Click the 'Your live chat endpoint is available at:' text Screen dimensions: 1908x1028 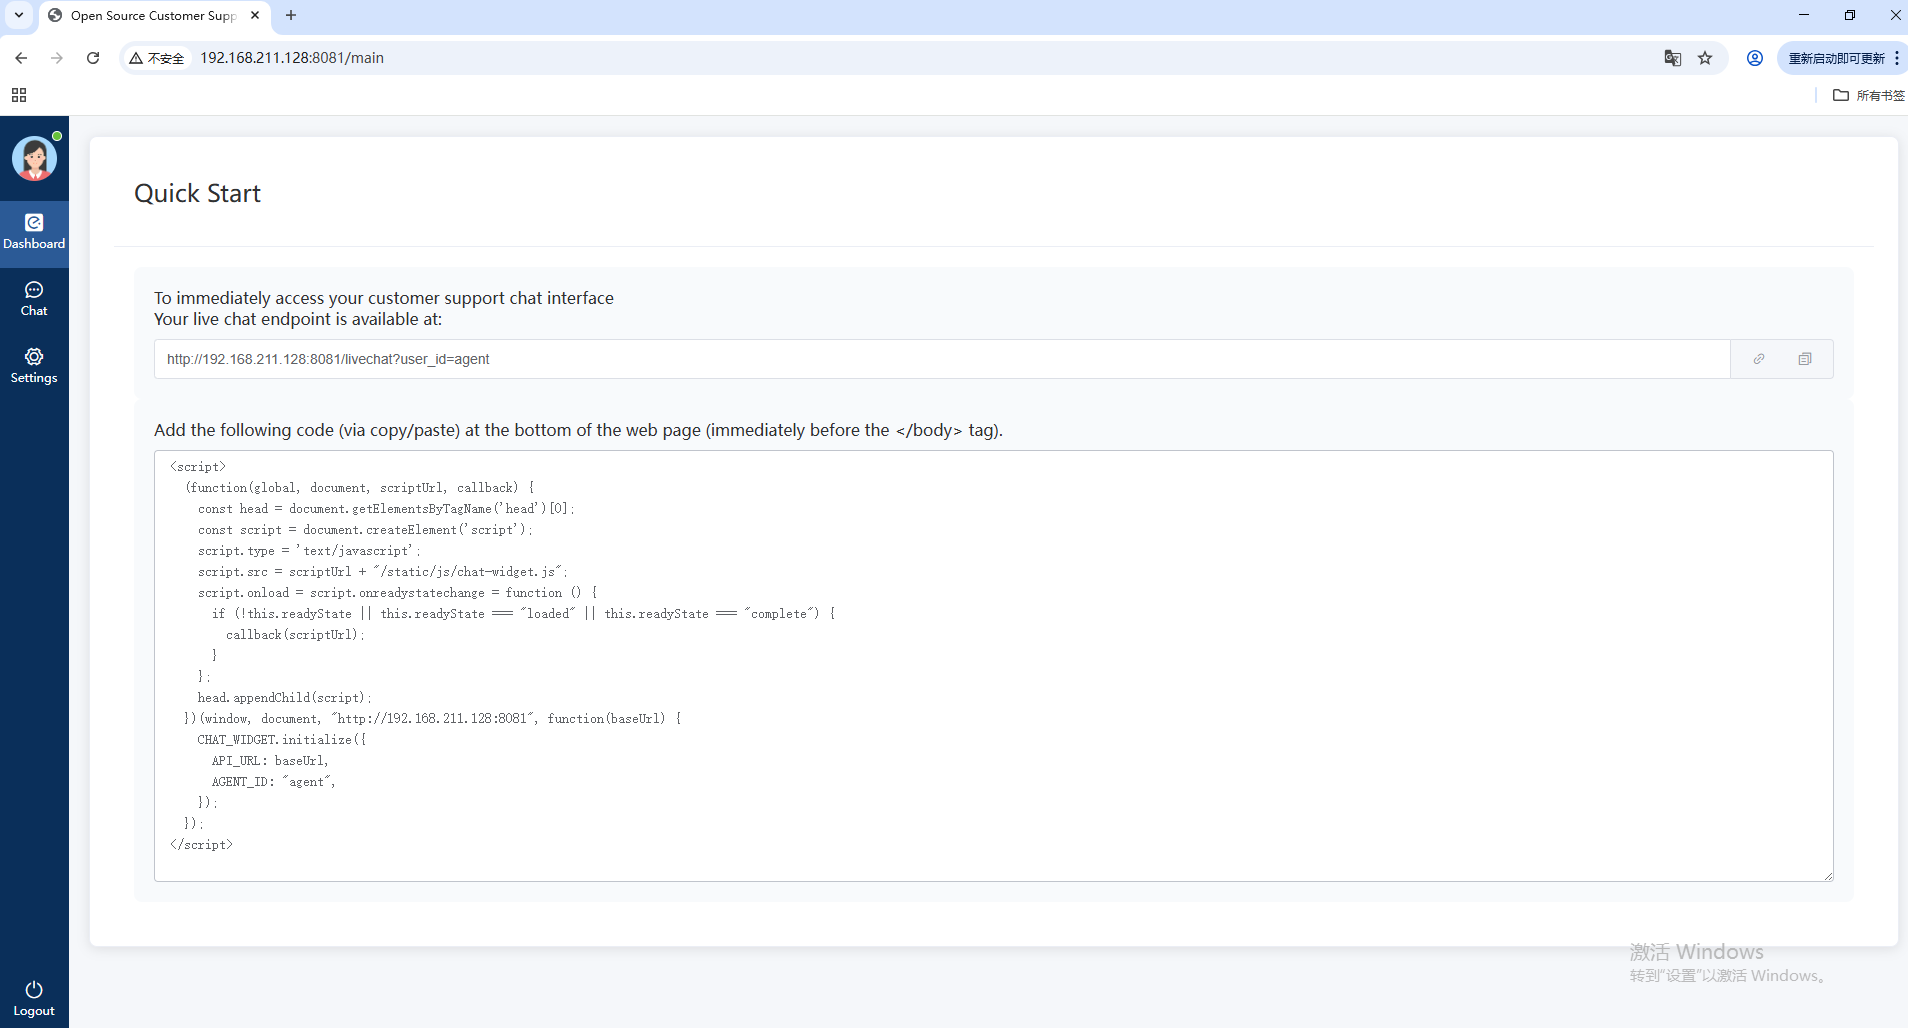tap(298, 319)
